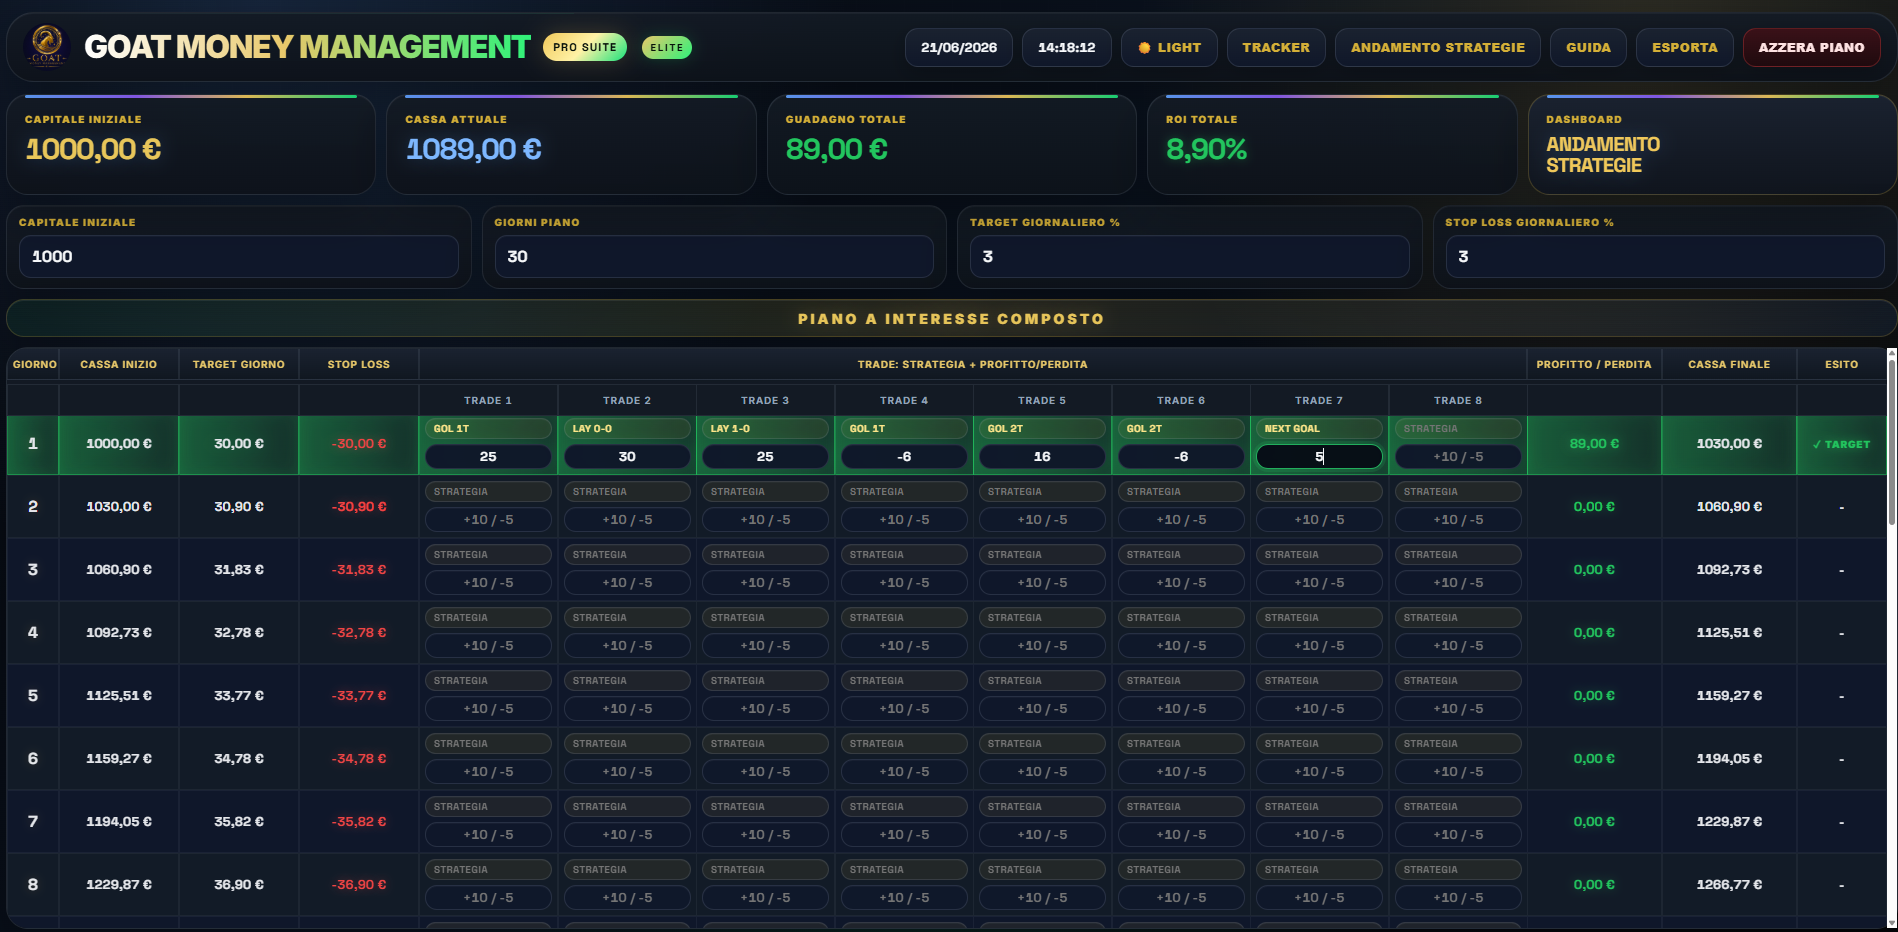Click the time display 14:18:12

1066,47
